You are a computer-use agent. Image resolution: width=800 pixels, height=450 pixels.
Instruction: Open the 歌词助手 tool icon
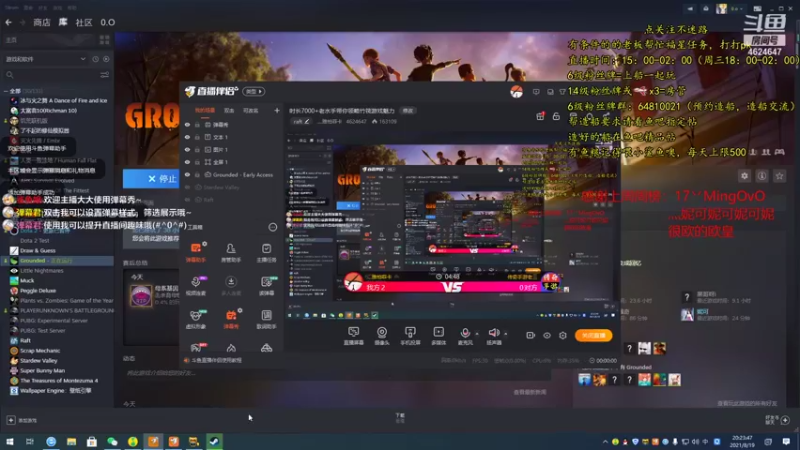(x=266, y=318)
